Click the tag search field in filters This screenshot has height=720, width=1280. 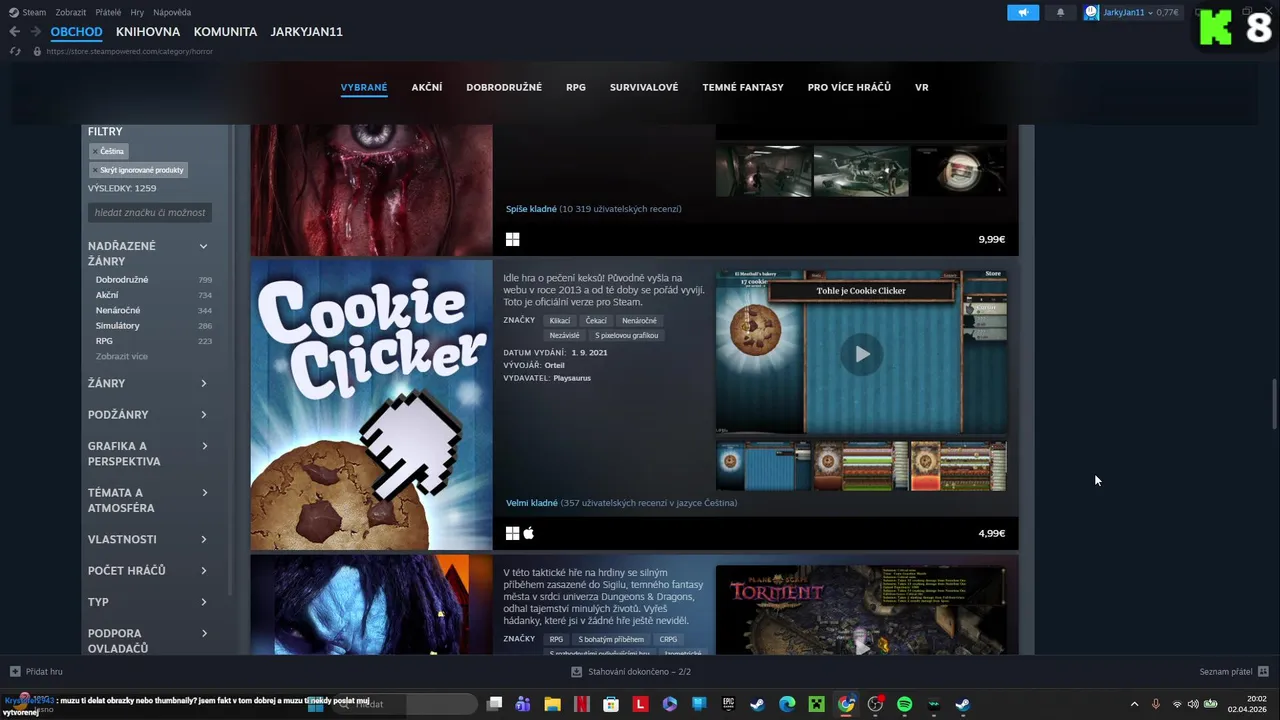[x=150, y=212]
